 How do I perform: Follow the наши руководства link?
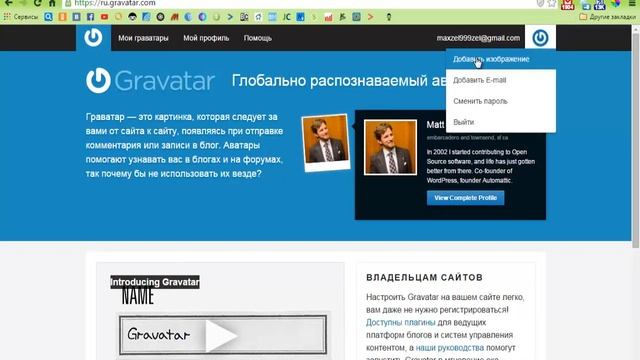tap(449, 348)
